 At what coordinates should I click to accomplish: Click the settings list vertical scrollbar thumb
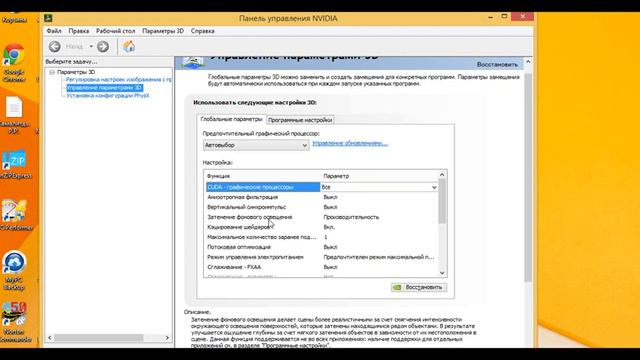click(x=442, y=201)
